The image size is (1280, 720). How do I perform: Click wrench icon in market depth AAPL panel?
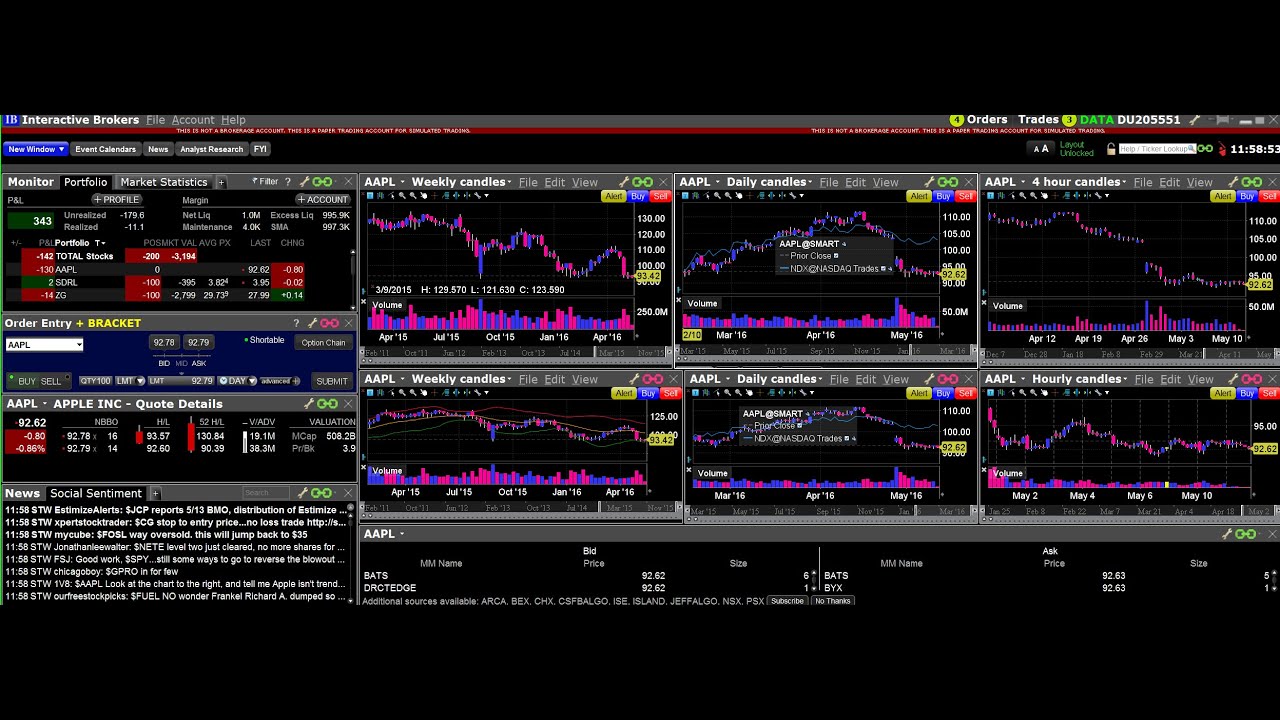[x=1227, y=534]
